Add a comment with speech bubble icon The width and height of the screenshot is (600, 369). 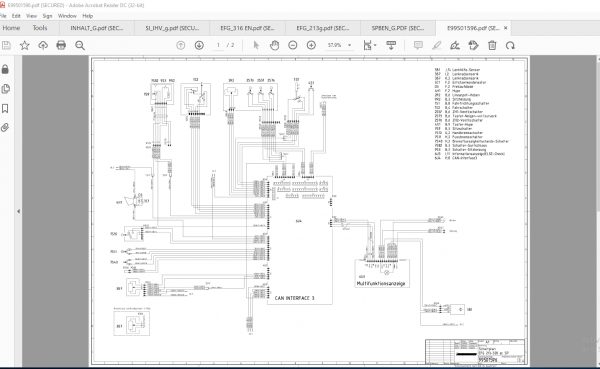(x=418, y=45)
